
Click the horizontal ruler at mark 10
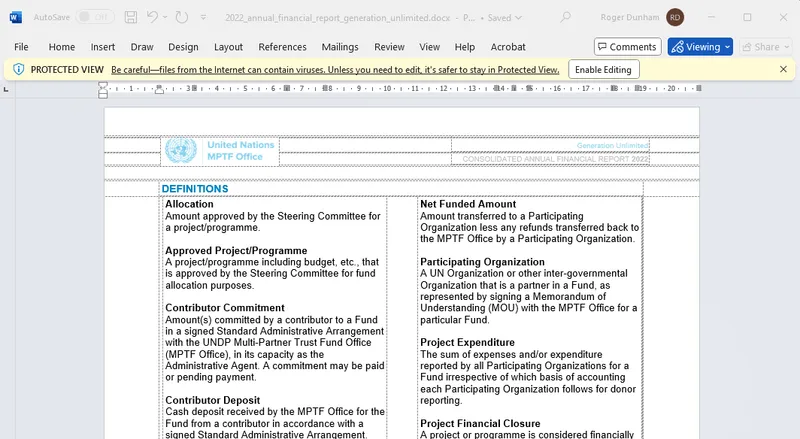point(387,89)
